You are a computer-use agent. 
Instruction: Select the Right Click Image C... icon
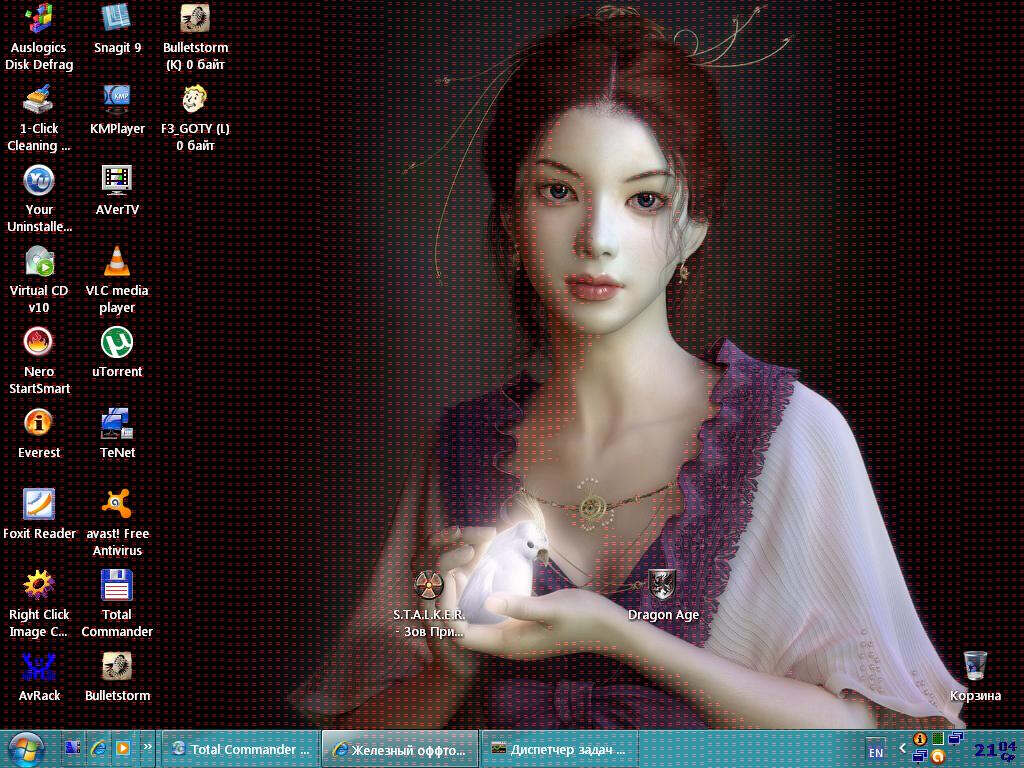tap(39, 604)
